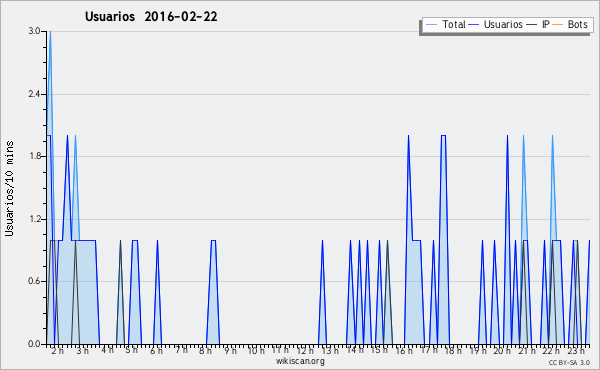This screenshot has width=600, height=370.
Task: Click the blue line swatch beside 'Usuarios' legend
Action: pyautogui.click(x=474, y=25)
